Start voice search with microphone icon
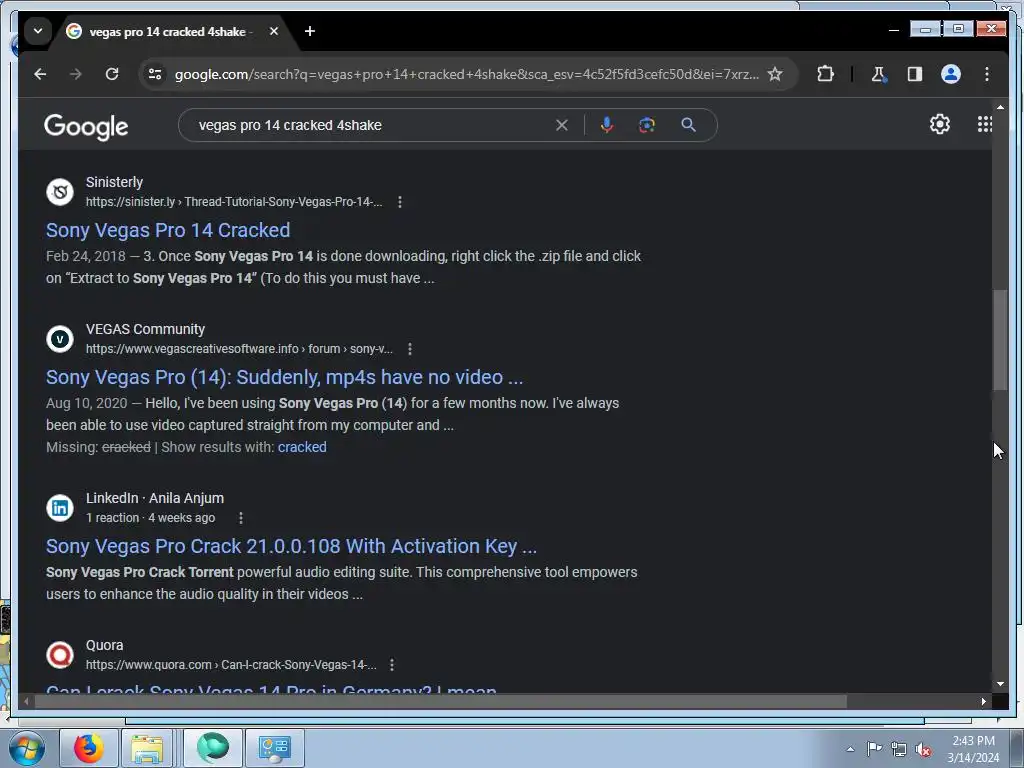 (607, 125)
